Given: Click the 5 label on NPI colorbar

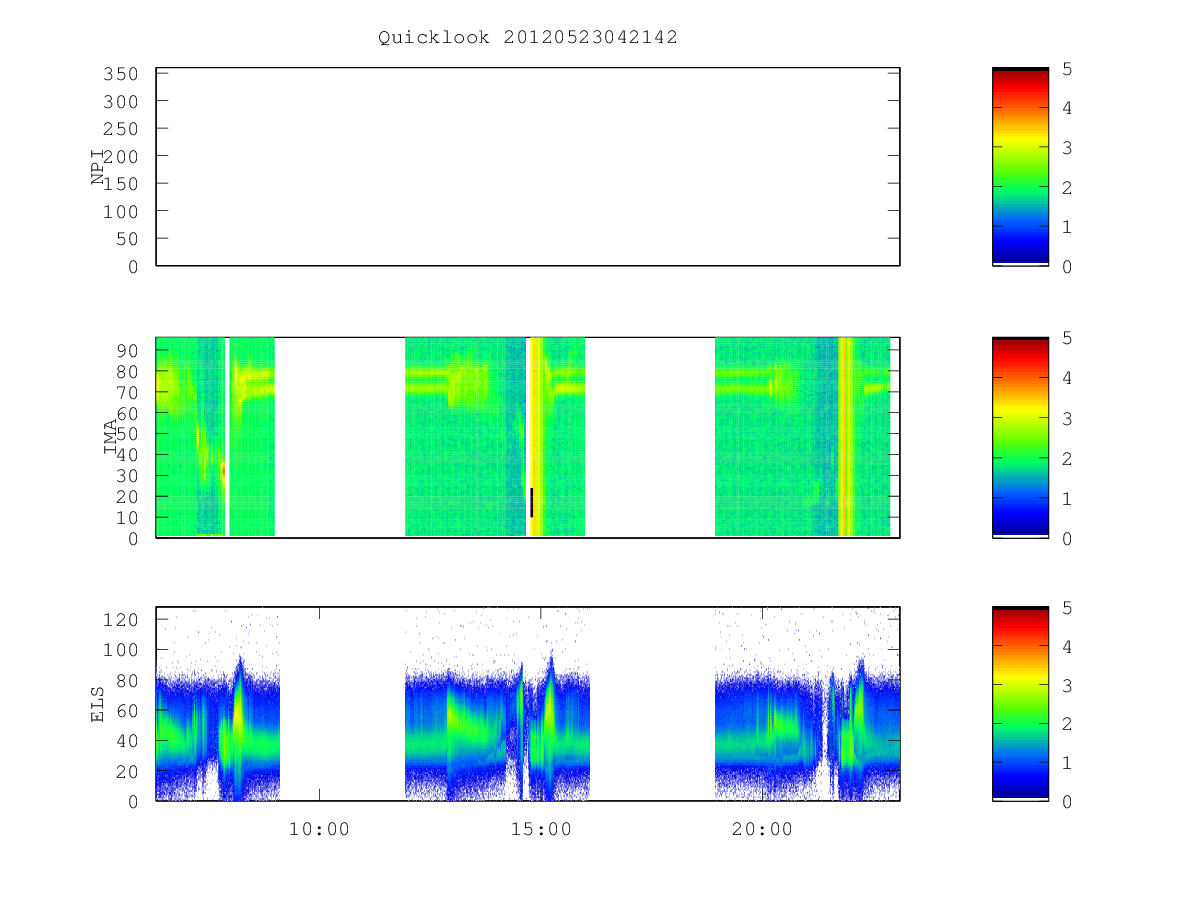Looking at the screenshot, I should click(1068, 68).
